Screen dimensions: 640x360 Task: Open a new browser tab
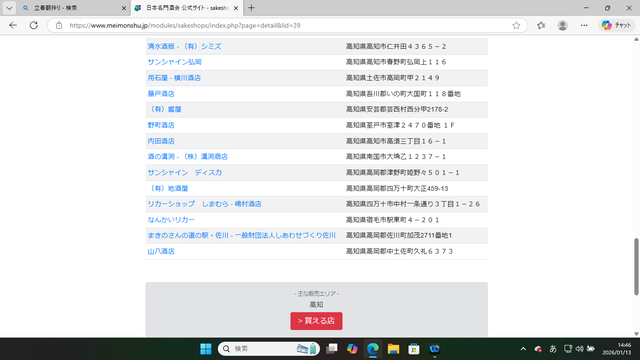pyautogui.click(x=251, y=8)
